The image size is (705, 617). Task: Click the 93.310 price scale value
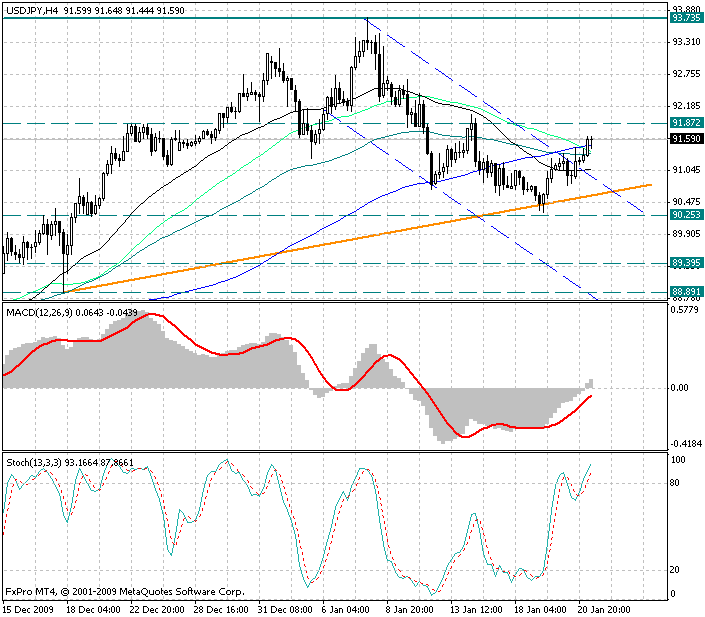click(x=686, y=42)
